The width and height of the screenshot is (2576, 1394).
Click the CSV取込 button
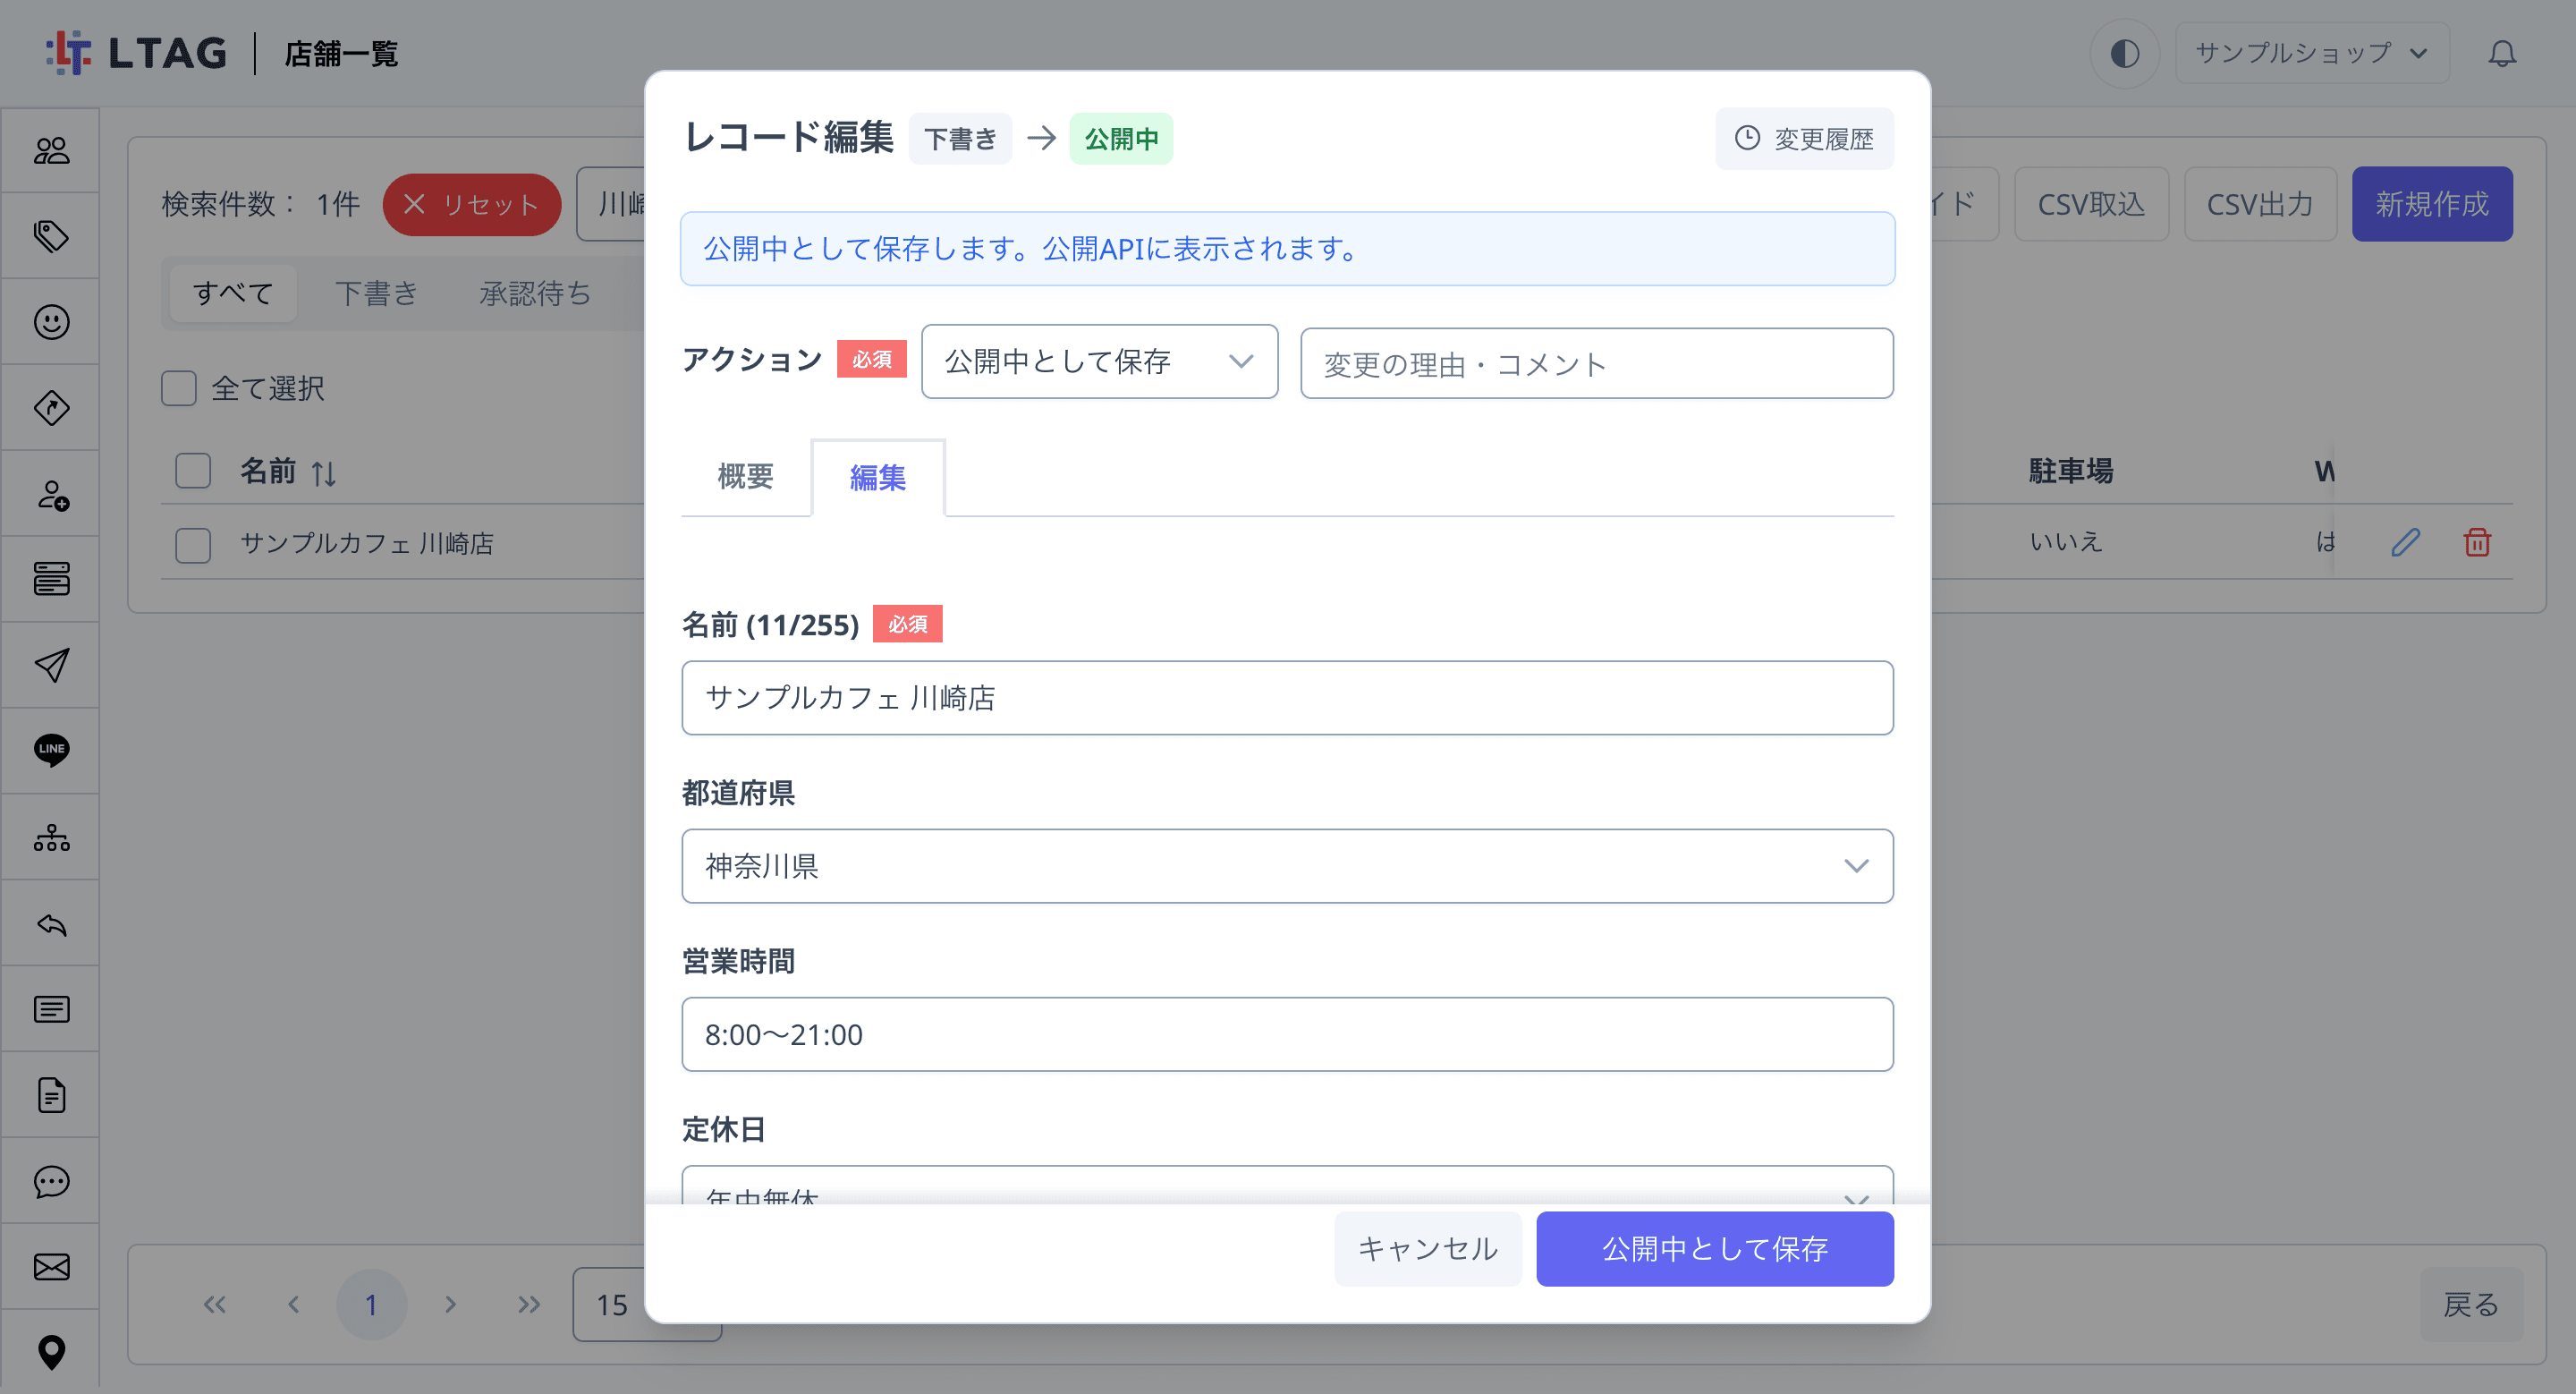click(2091, 204)
